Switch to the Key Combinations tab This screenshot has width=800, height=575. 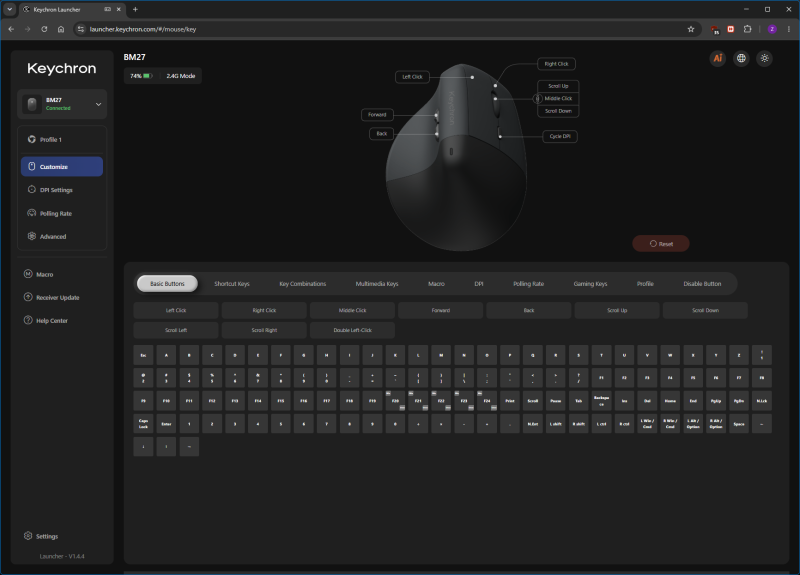[x=303, y=284]
